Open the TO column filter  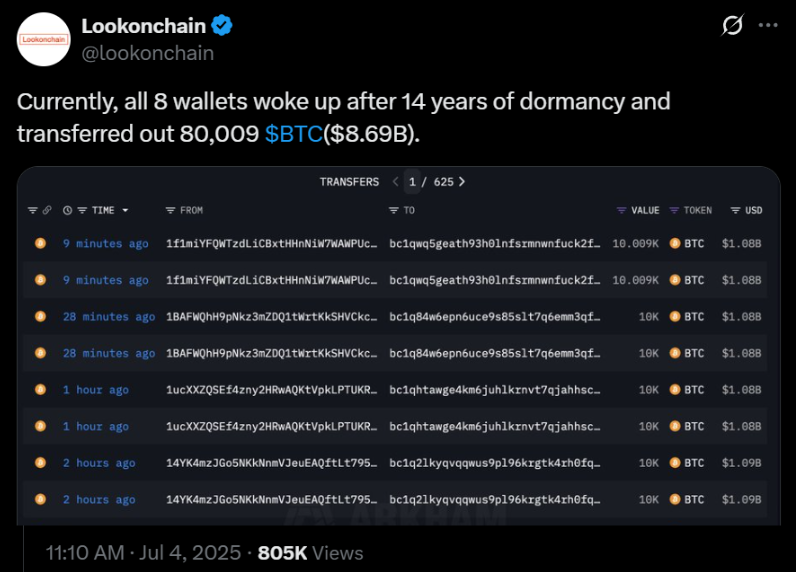[393, 210]
